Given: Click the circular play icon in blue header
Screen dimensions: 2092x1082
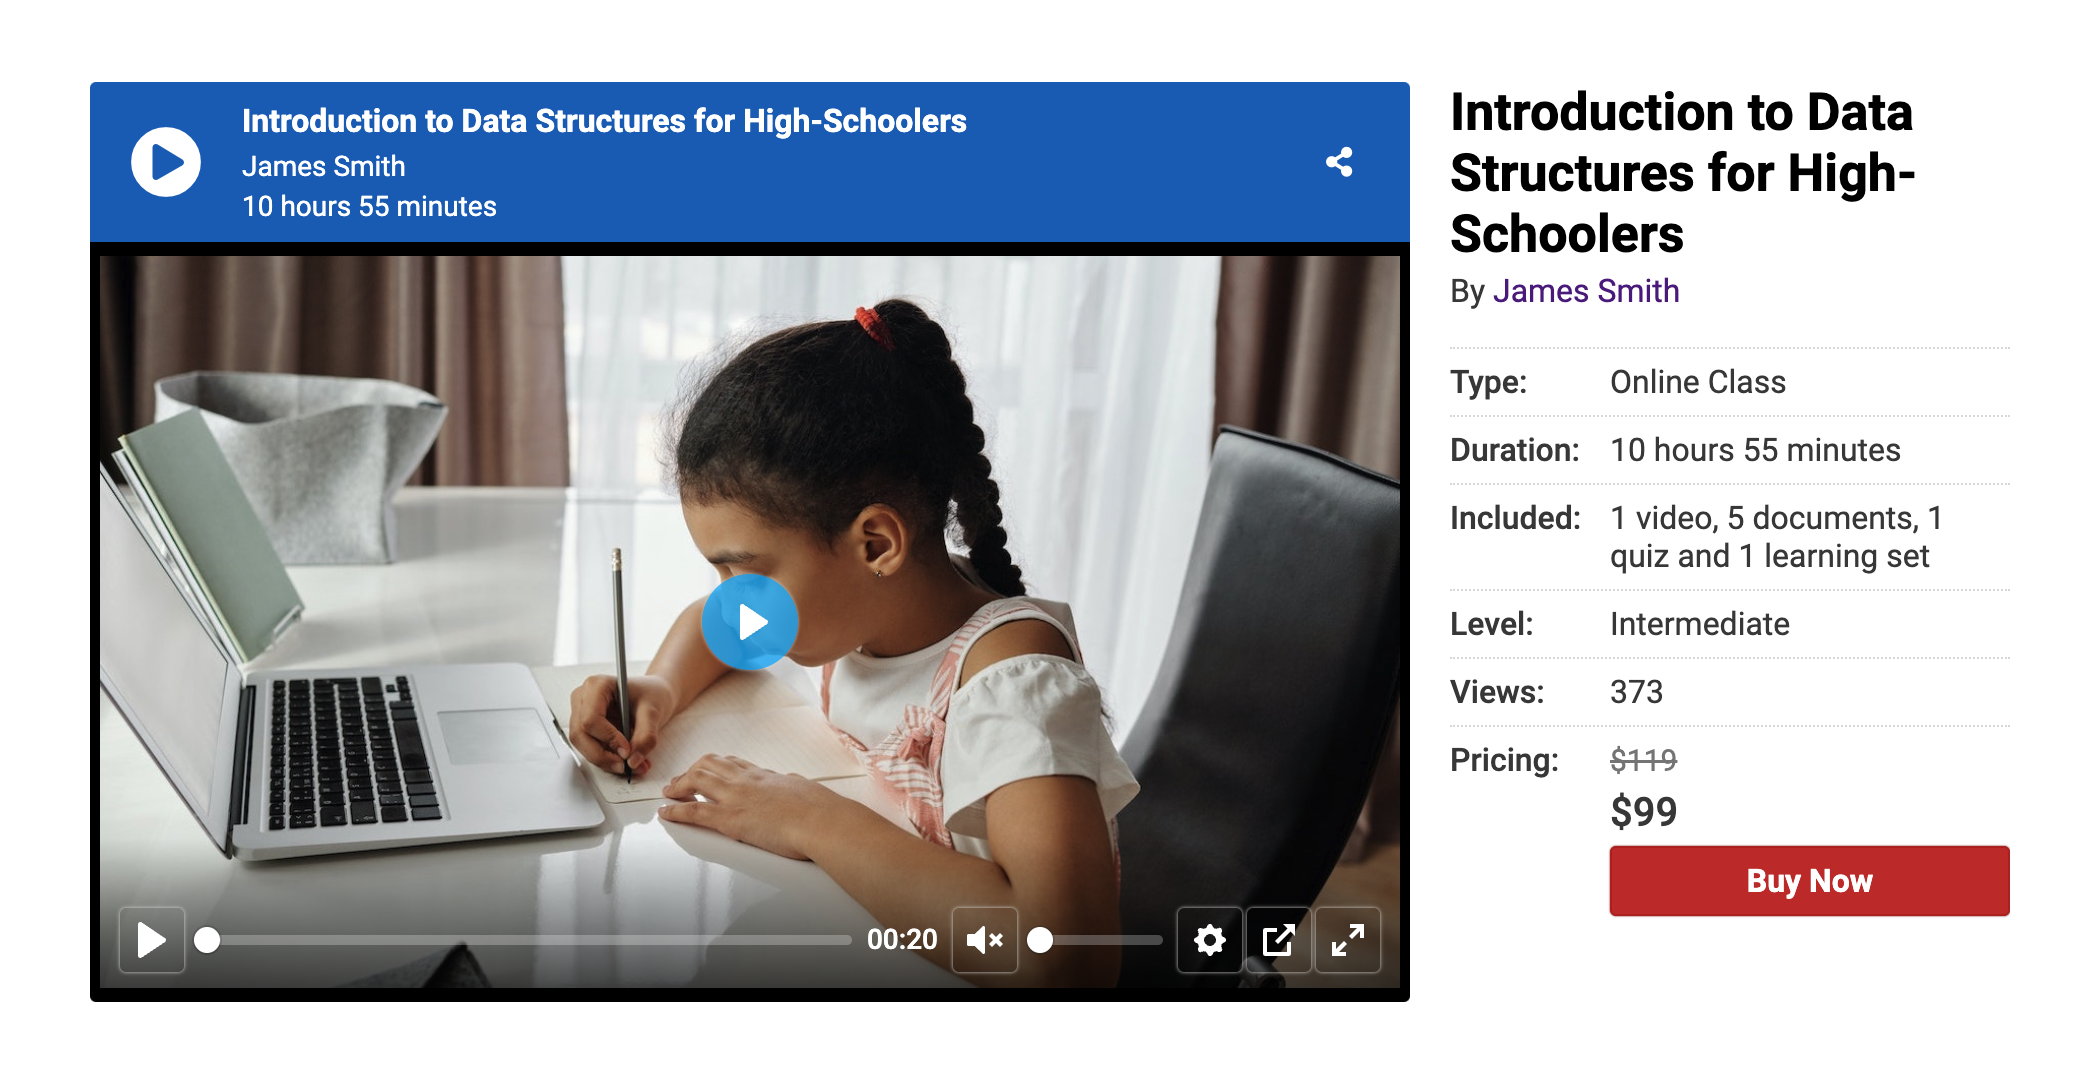Looking at the screenshot, I should point(166,162).
